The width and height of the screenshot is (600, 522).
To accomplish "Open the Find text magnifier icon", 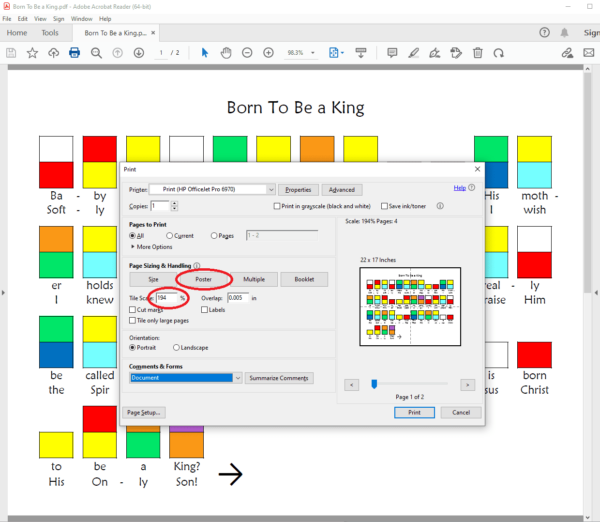I will (96, 53).
